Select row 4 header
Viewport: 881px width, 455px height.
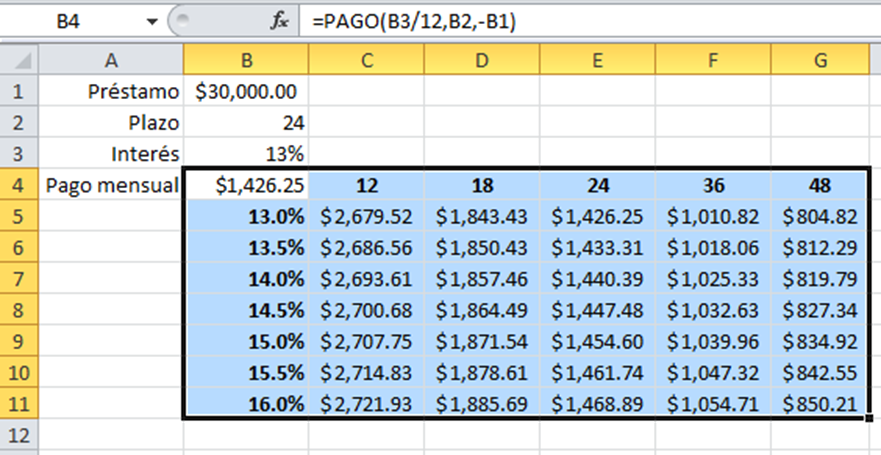coord(19,185)
